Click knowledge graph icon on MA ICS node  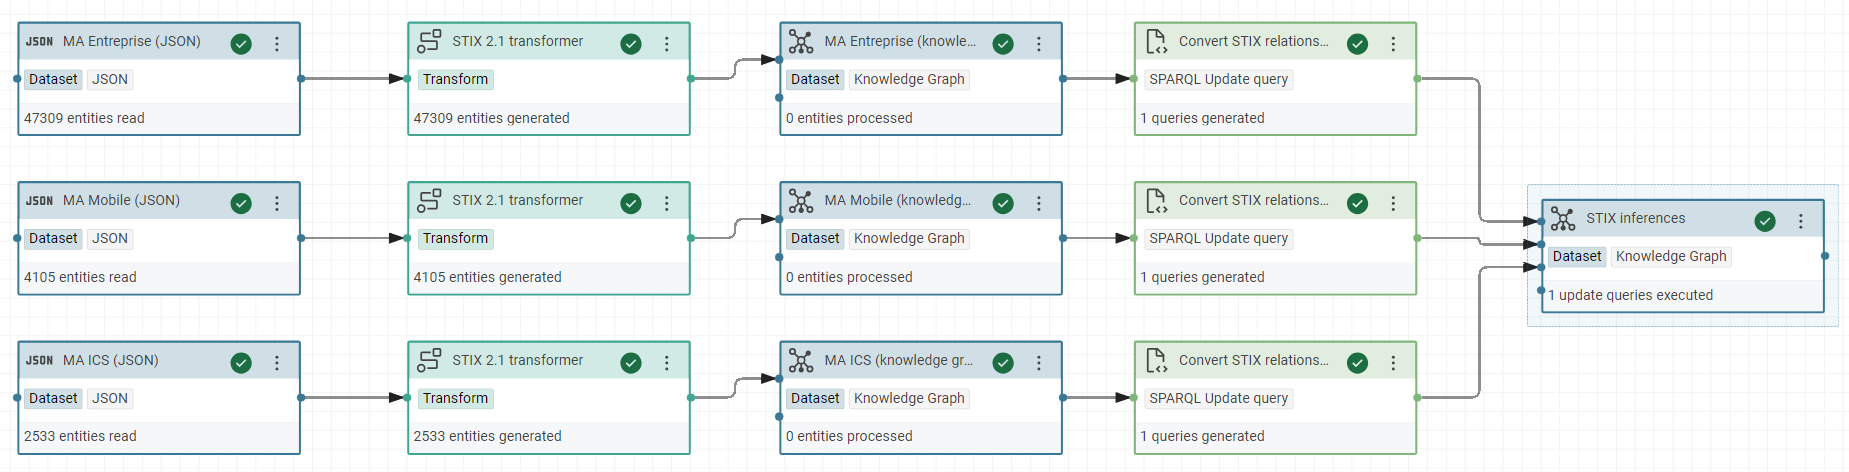[801, 361]
